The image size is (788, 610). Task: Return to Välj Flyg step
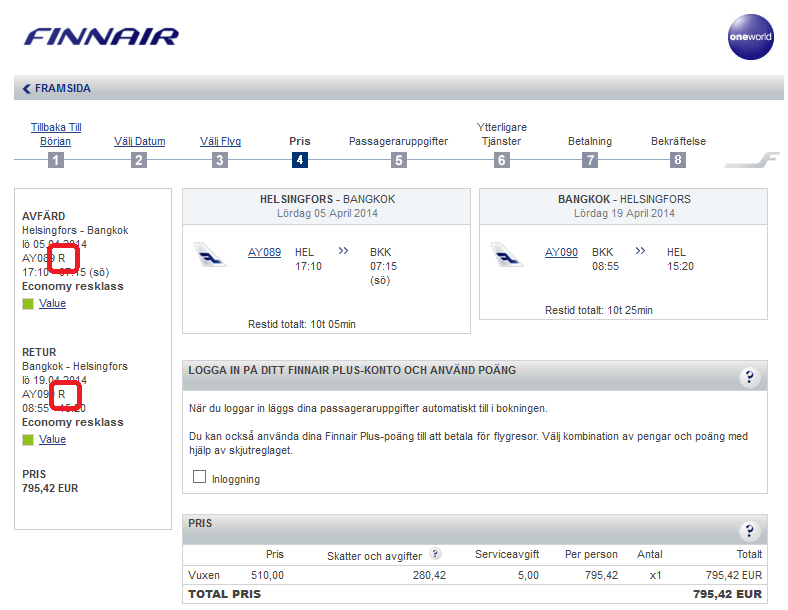(220, 141)
